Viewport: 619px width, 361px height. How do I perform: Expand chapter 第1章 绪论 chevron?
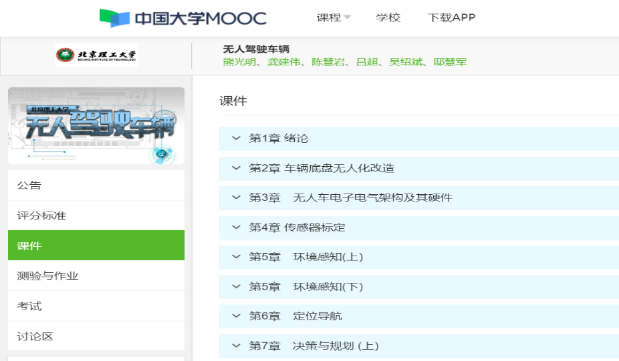[236, 138]
